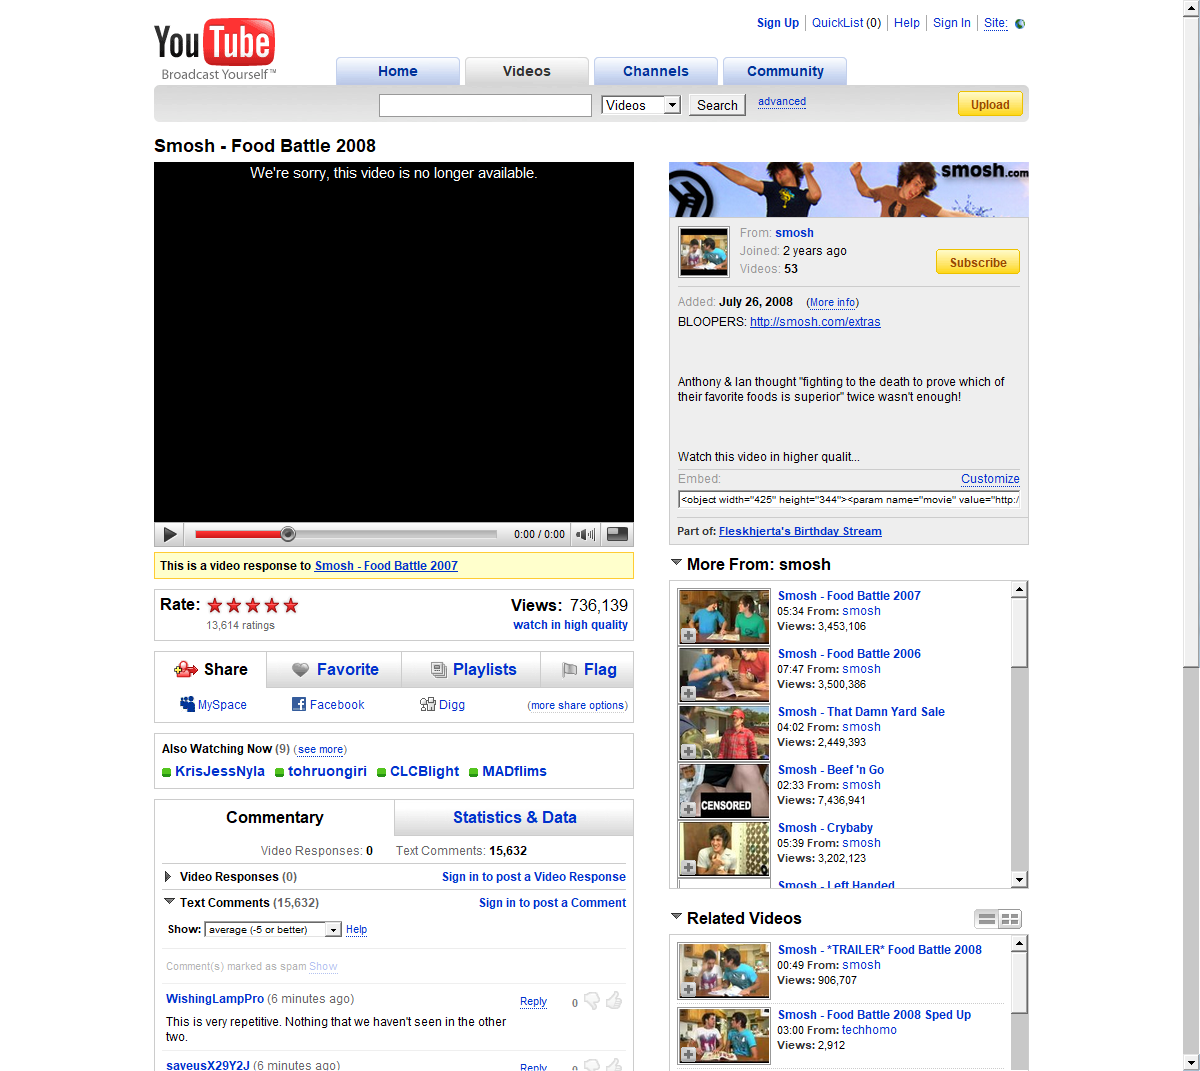The image size is (1200, 1071).
Task: Switch Related Videos to grid view
Action: (x=1010, y=919)
